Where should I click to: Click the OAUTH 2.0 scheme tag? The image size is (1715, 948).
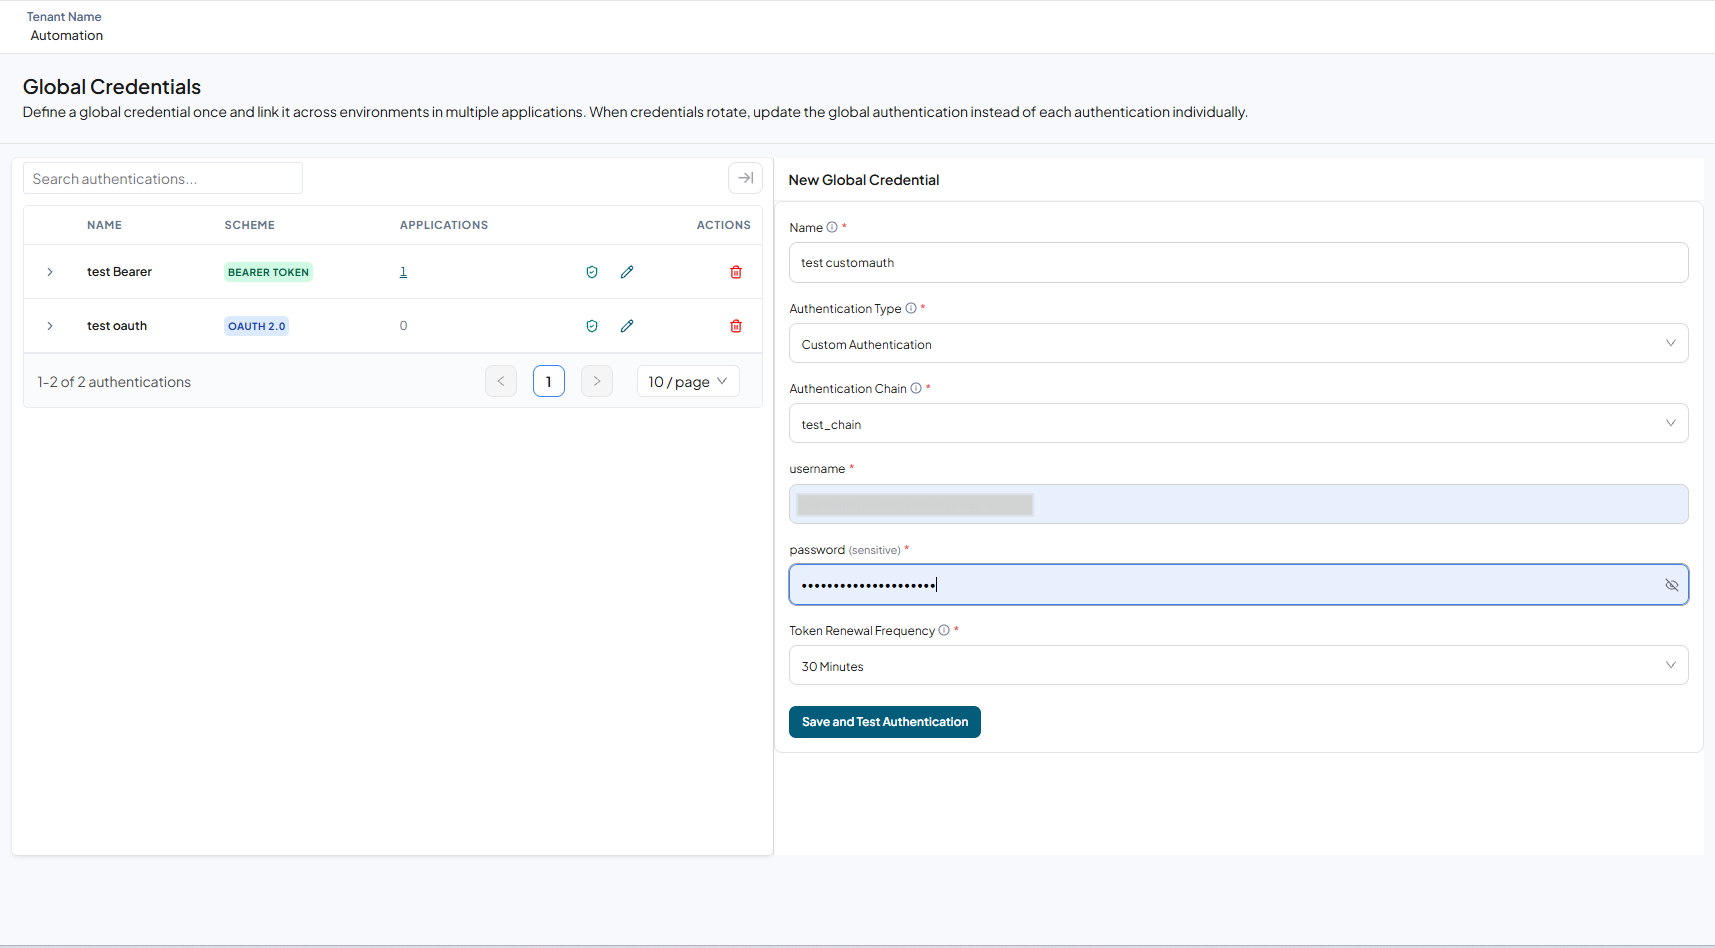coord(256,326)
